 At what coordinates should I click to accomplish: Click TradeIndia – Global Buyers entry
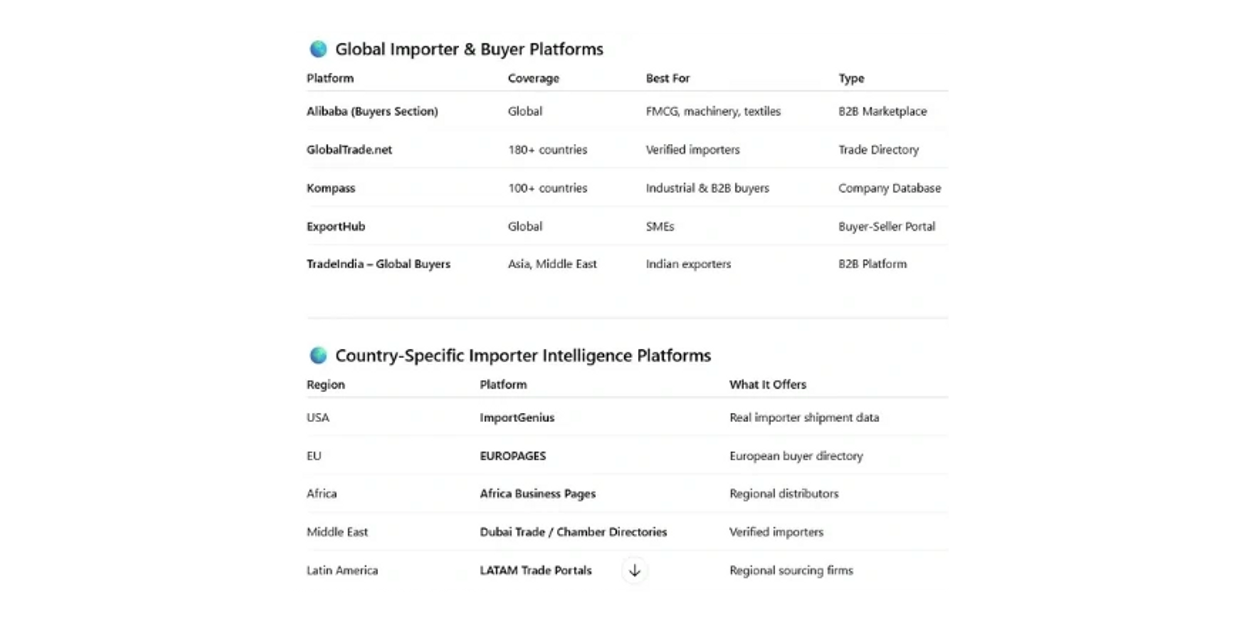pos(378,264)
